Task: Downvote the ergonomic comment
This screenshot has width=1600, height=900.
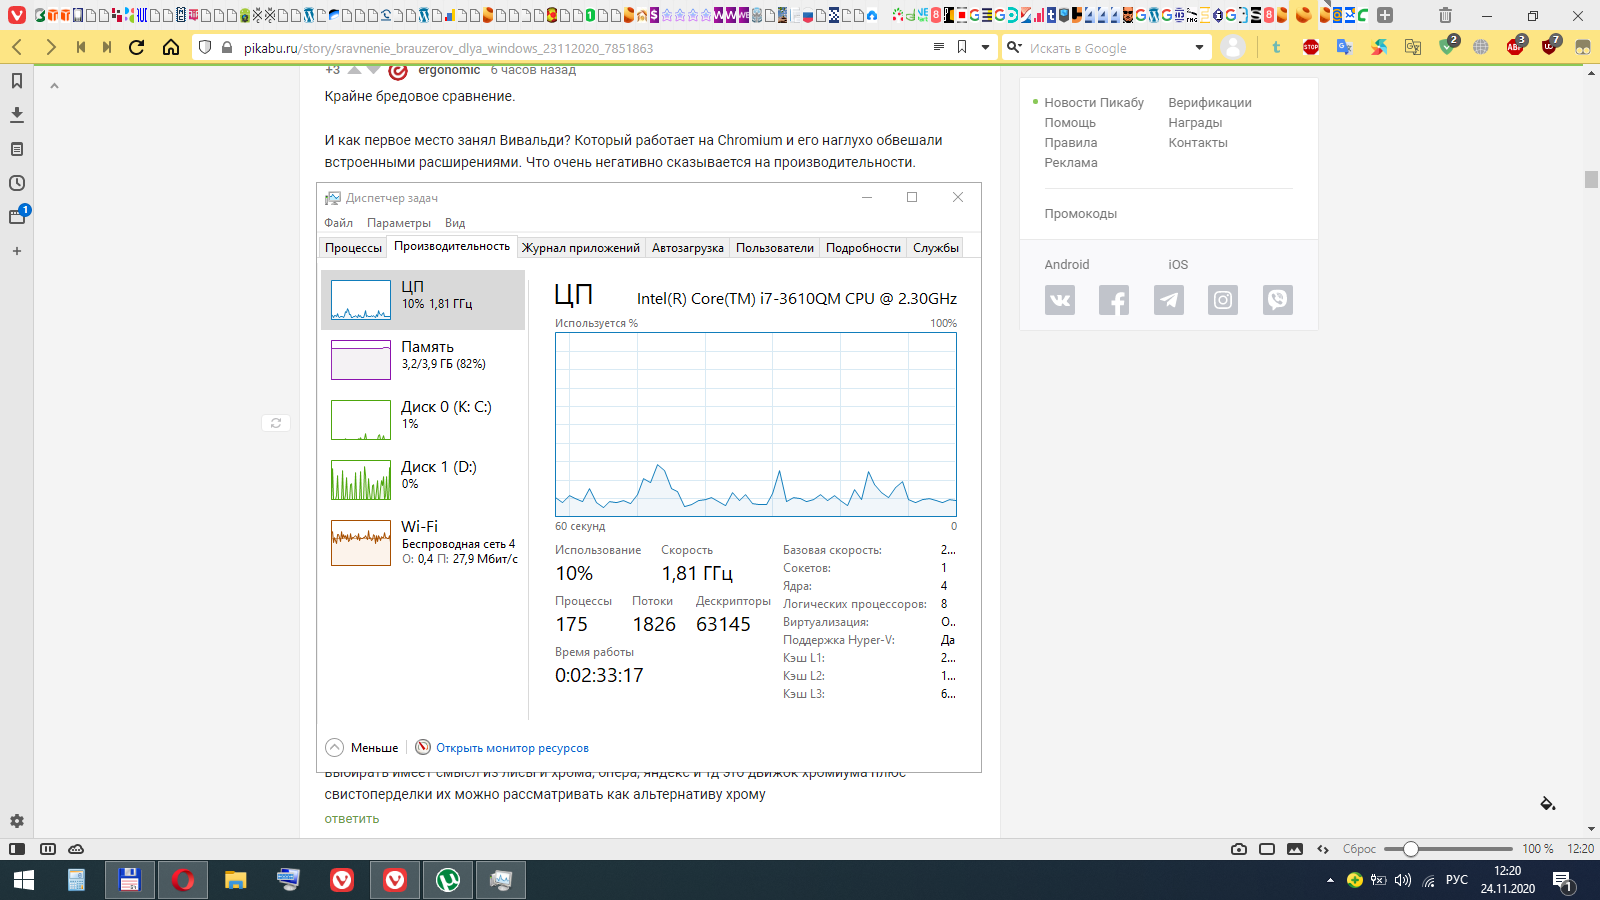Action: [374, 70]
